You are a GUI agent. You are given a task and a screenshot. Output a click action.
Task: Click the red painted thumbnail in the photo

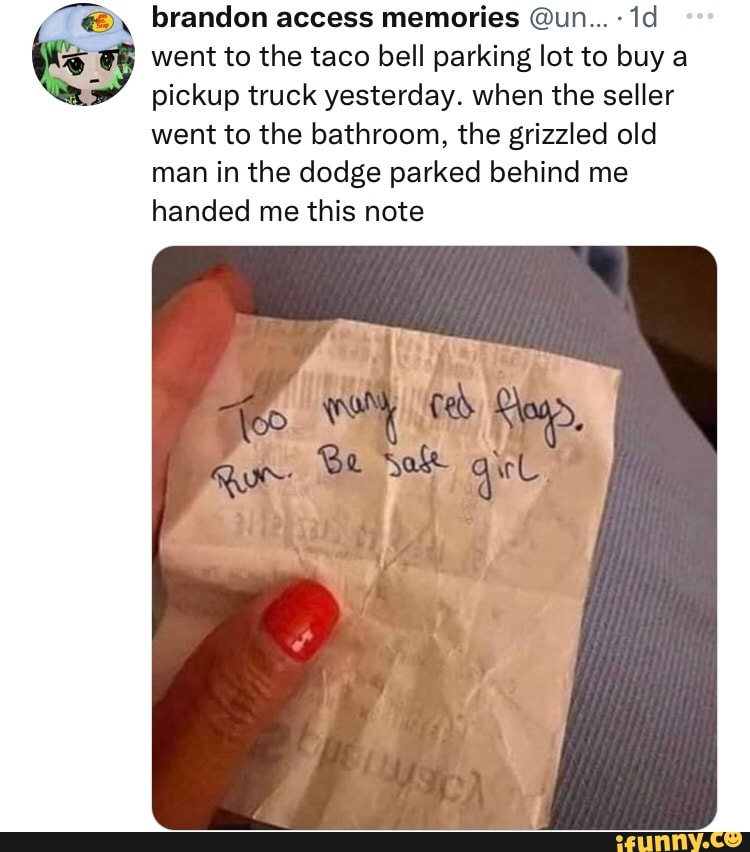tap(300, 619)
